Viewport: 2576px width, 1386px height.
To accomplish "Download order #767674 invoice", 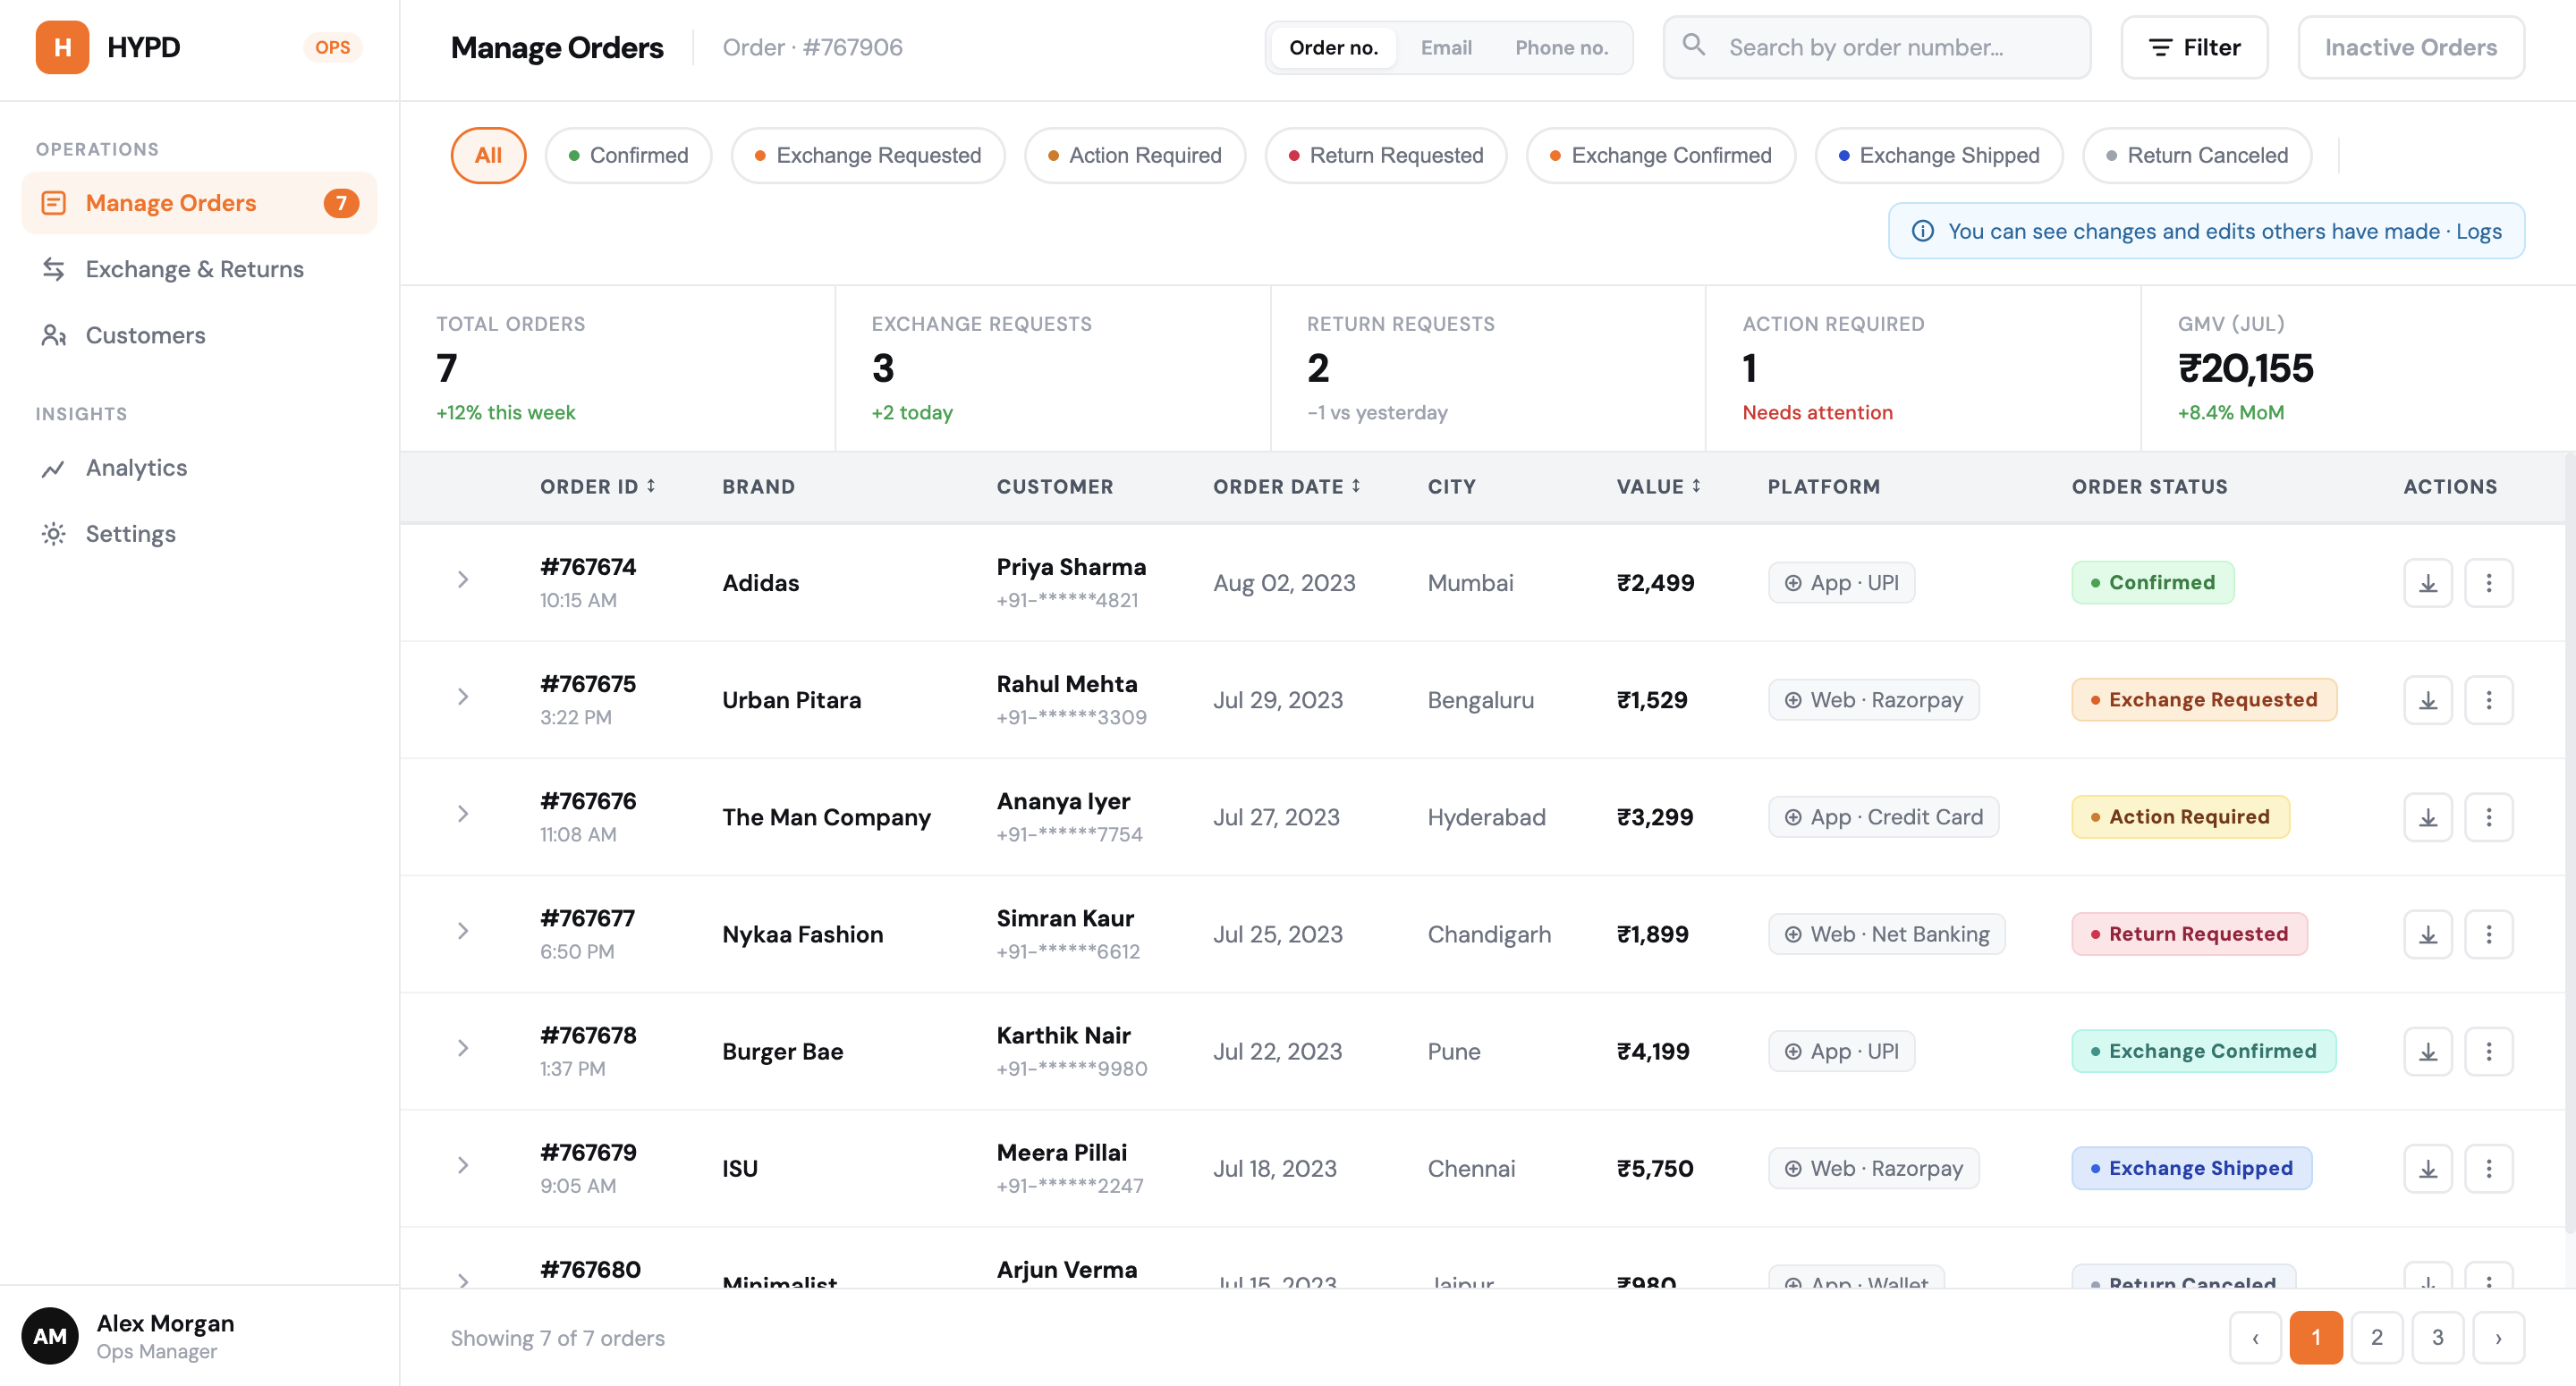I will pos(2428,583).
